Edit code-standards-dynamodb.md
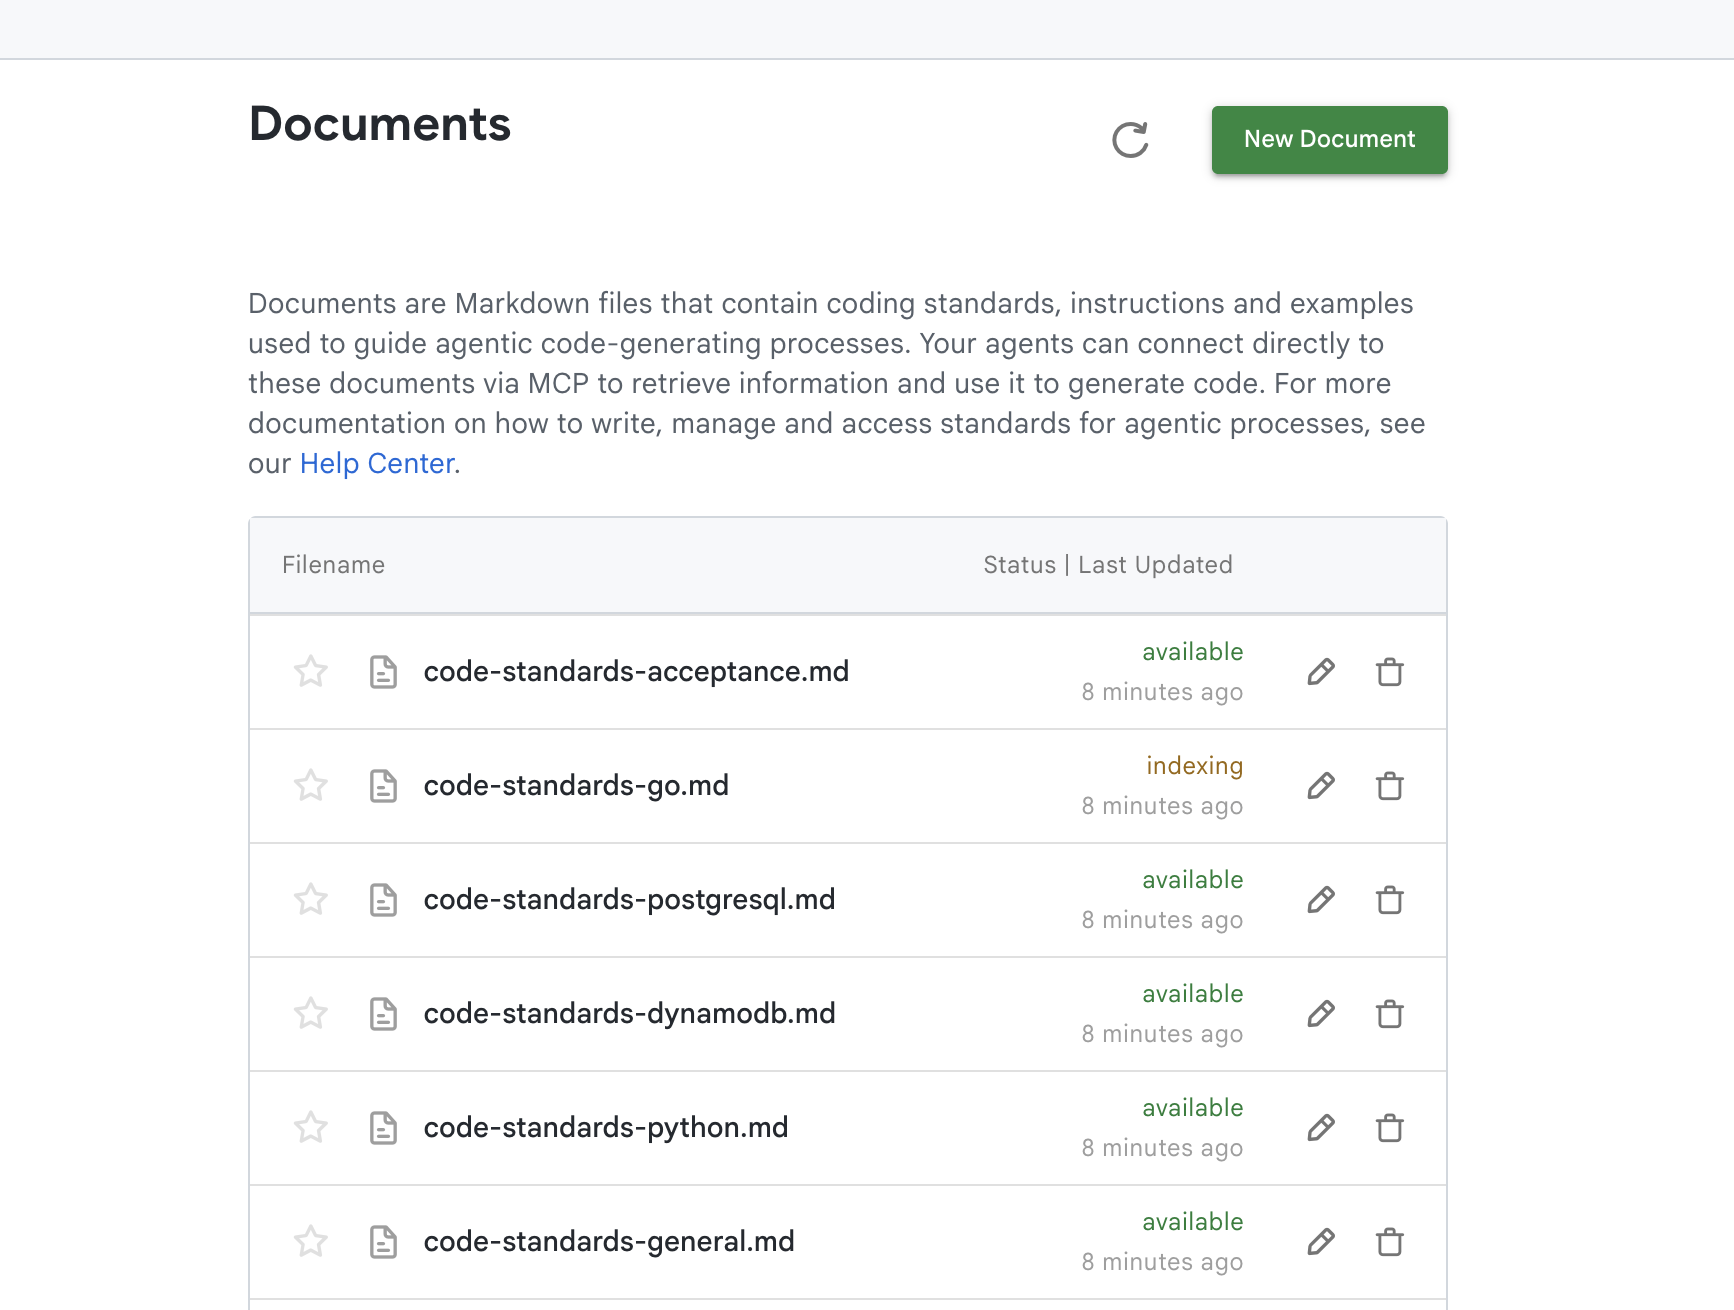 coord(1320,1013)
